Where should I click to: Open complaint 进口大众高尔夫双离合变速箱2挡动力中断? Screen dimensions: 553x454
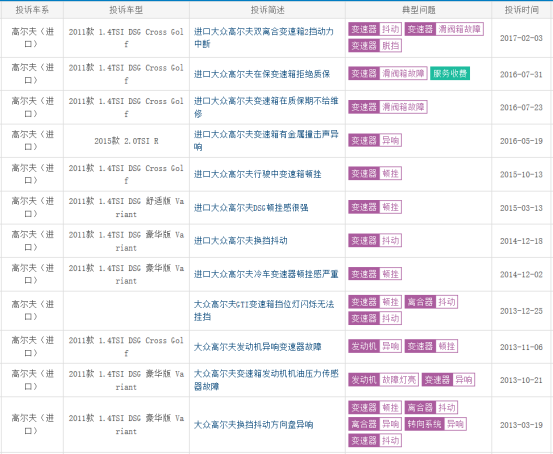click(x=264, y=37)
